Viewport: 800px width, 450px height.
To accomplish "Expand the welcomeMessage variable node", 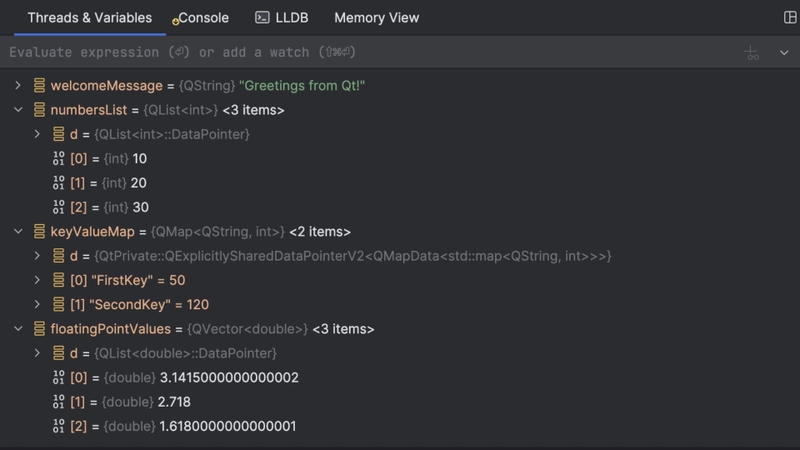I will point(18,86).
